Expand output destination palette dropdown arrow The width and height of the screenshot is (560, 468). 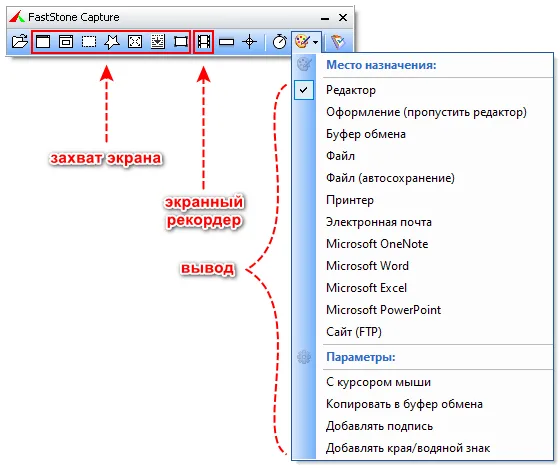(x=315, y=42)
